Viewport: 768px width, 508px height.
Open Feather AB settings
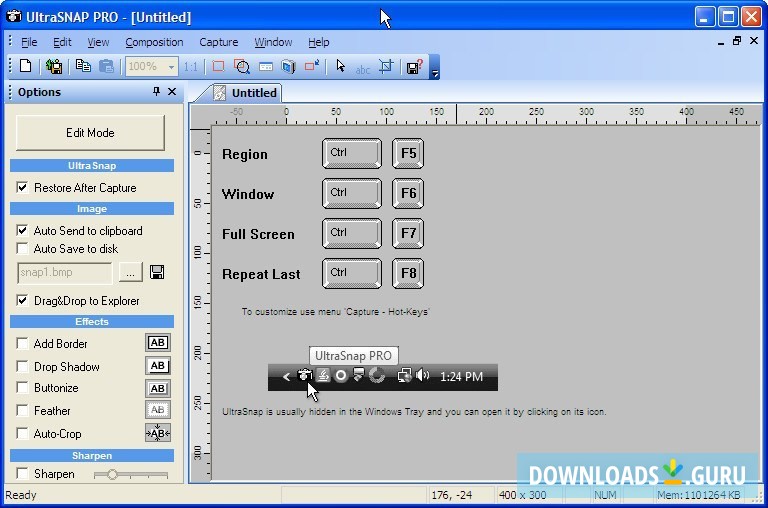158,410
